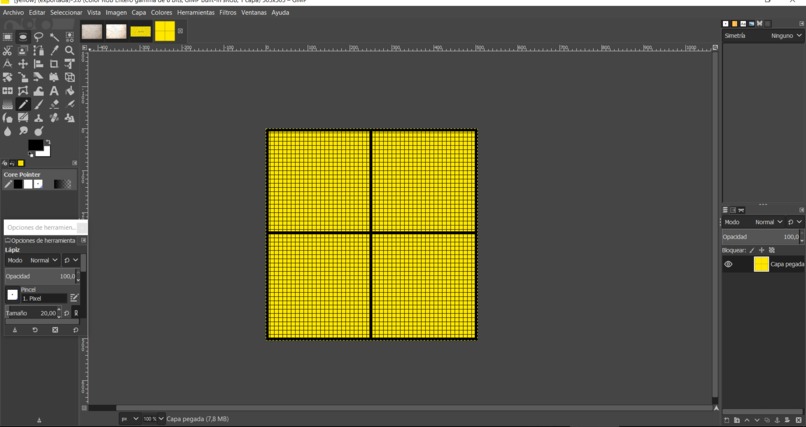The height and width of the screenshot is (427, 806).
Task: Open the Herramientas menu
Action: click(196, 12)
